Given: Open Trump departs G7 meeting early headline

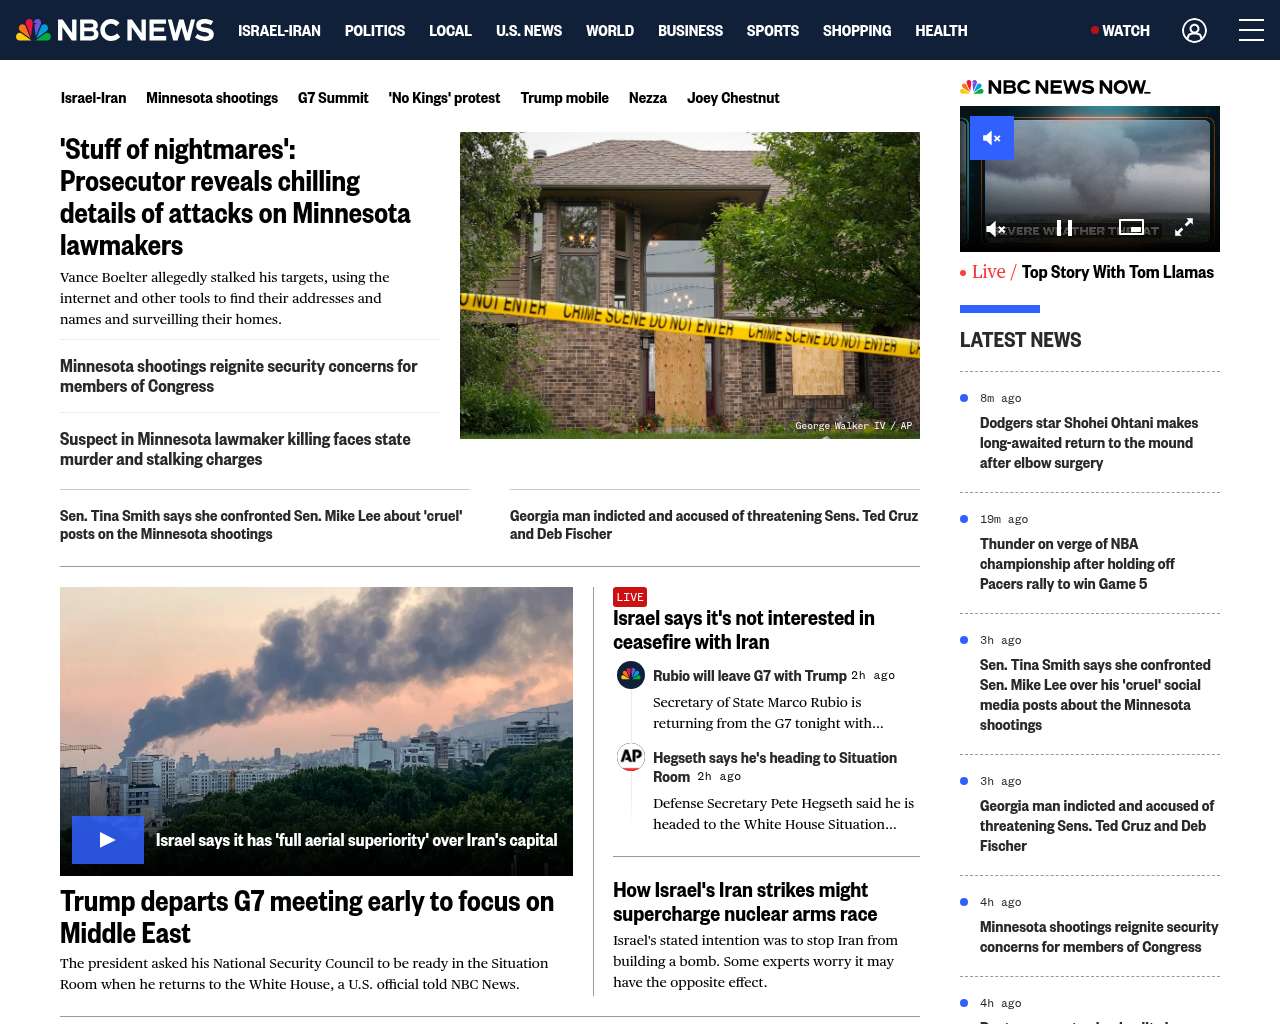Looking at the screenshot, I should [307, 917].
